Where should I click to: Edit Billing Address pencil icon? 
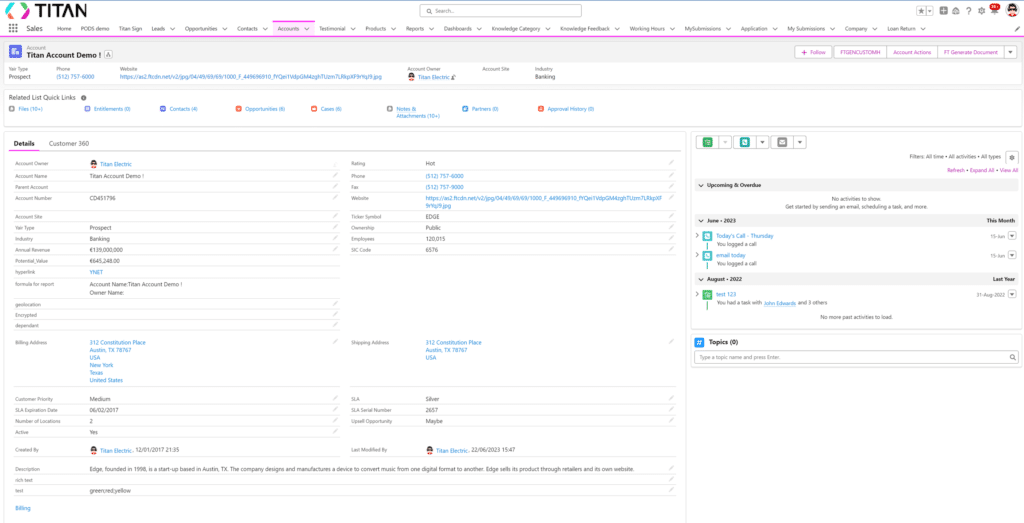(x=335, y=341)
